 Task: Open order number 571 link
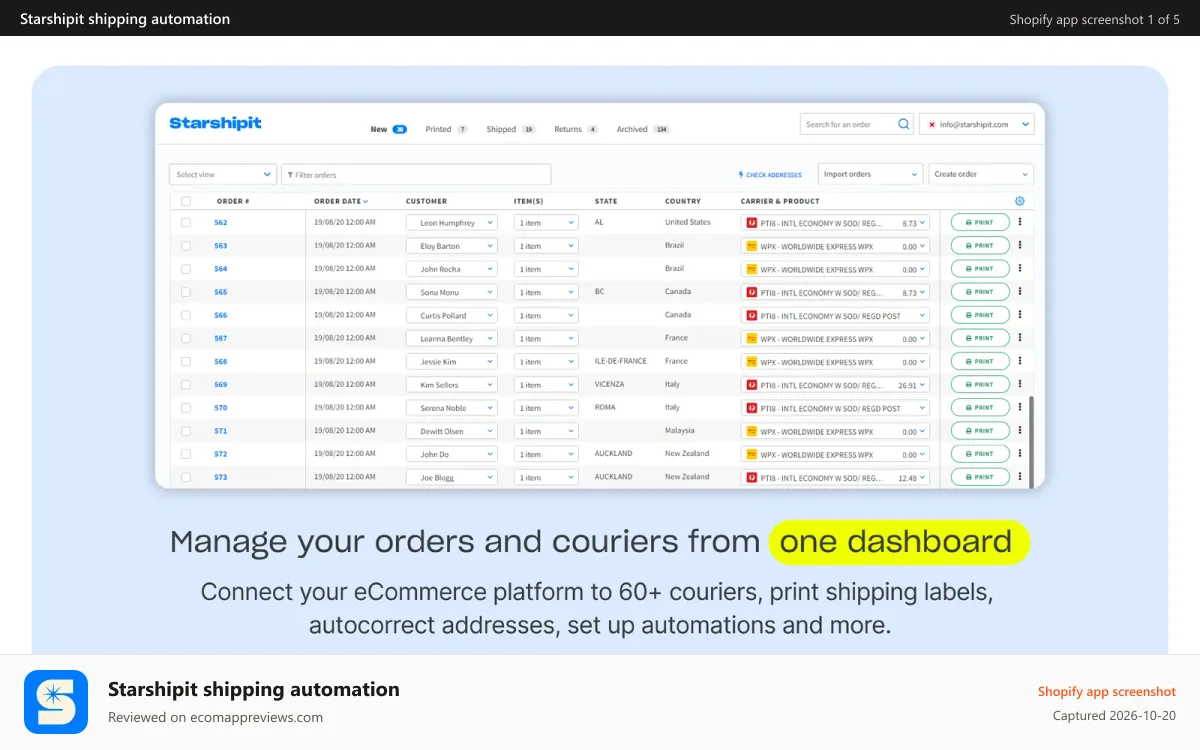tap(221, 431)
